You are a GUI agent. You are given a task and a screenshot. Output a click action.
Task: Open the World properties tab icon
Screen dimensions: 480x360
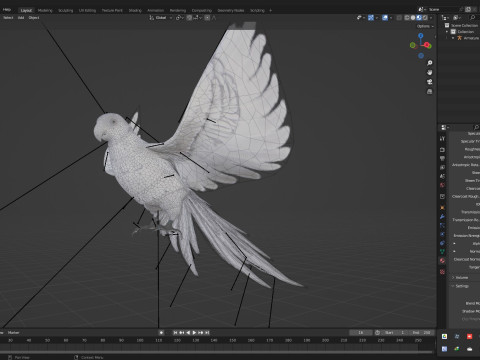(x=442, y=185)
